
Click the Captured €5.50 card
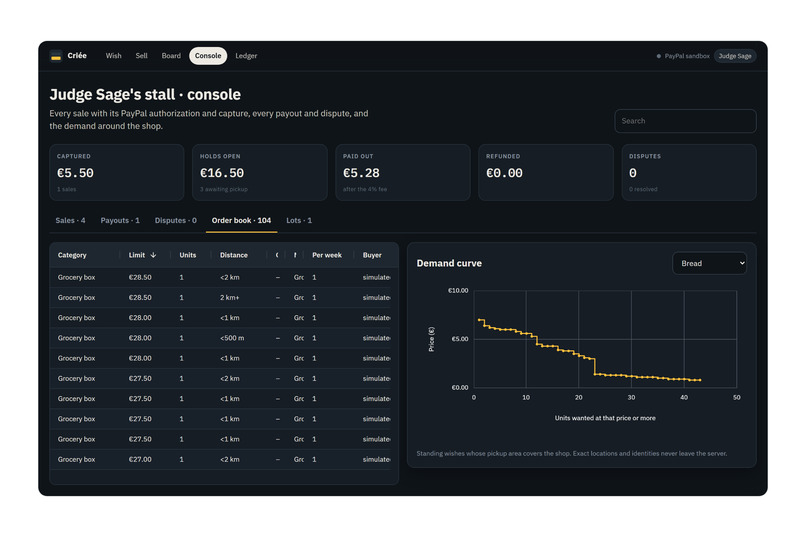click(x=117, y=172)
